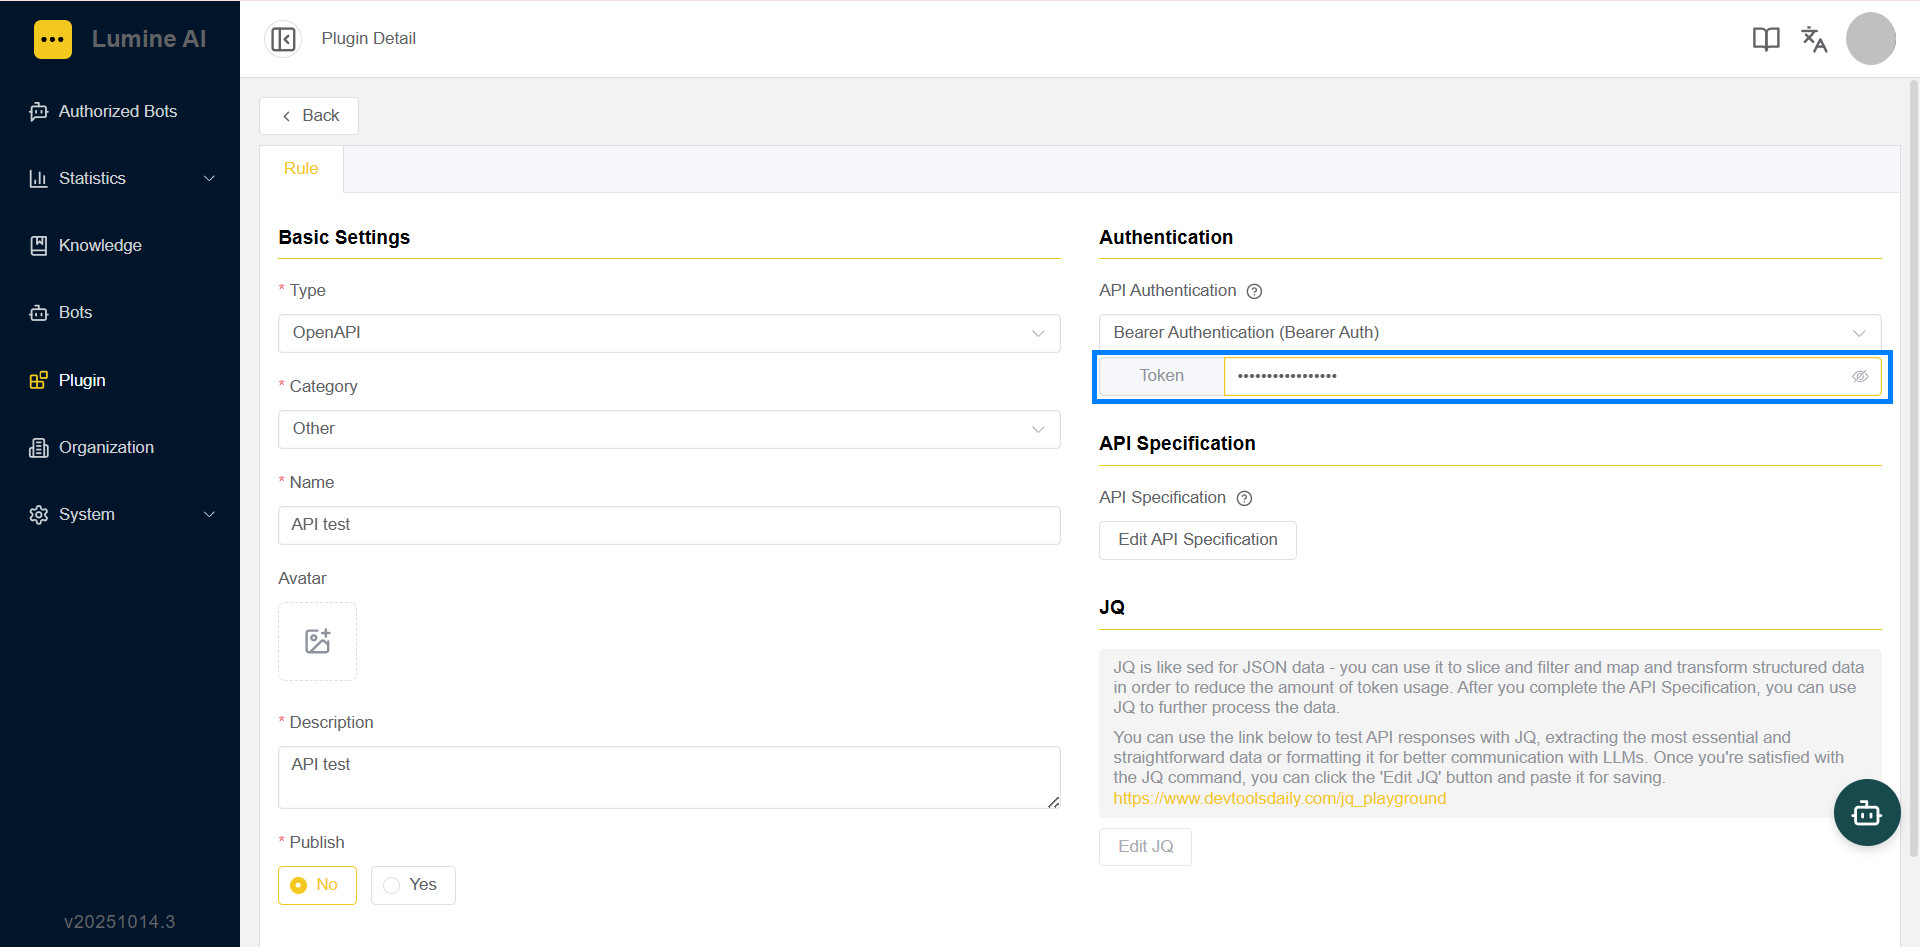Switch to the Rule tab
This screenshot has width=1920, height=947.
coord(301,169)
